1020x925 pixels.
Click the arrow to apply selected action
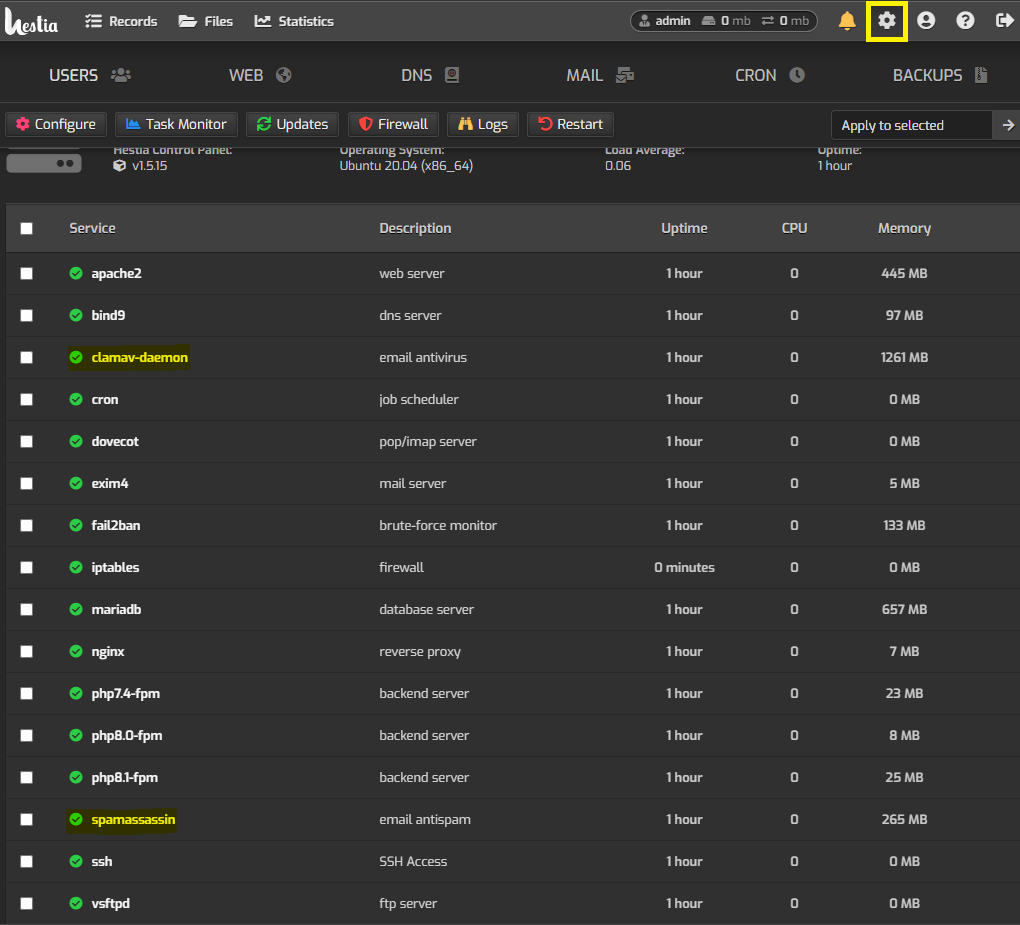point(1007,125)
